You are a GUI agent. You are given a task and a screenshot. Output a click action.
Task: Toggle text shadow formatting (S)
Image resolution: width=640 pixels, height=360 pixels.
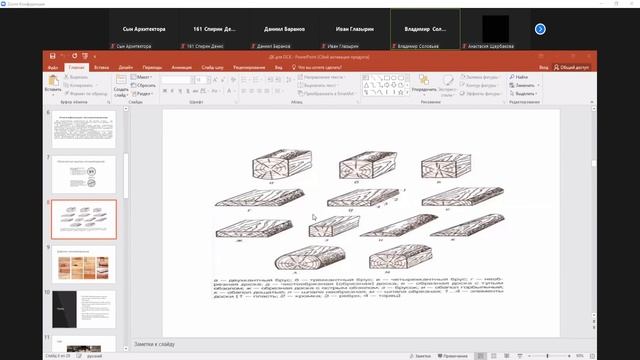(x=188, y=91)
